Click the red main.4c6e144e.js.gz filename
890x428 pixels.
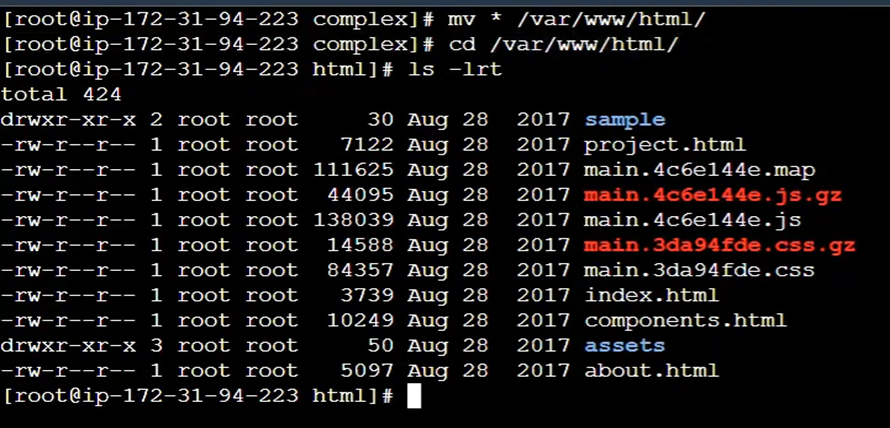[x=713, y=195]
